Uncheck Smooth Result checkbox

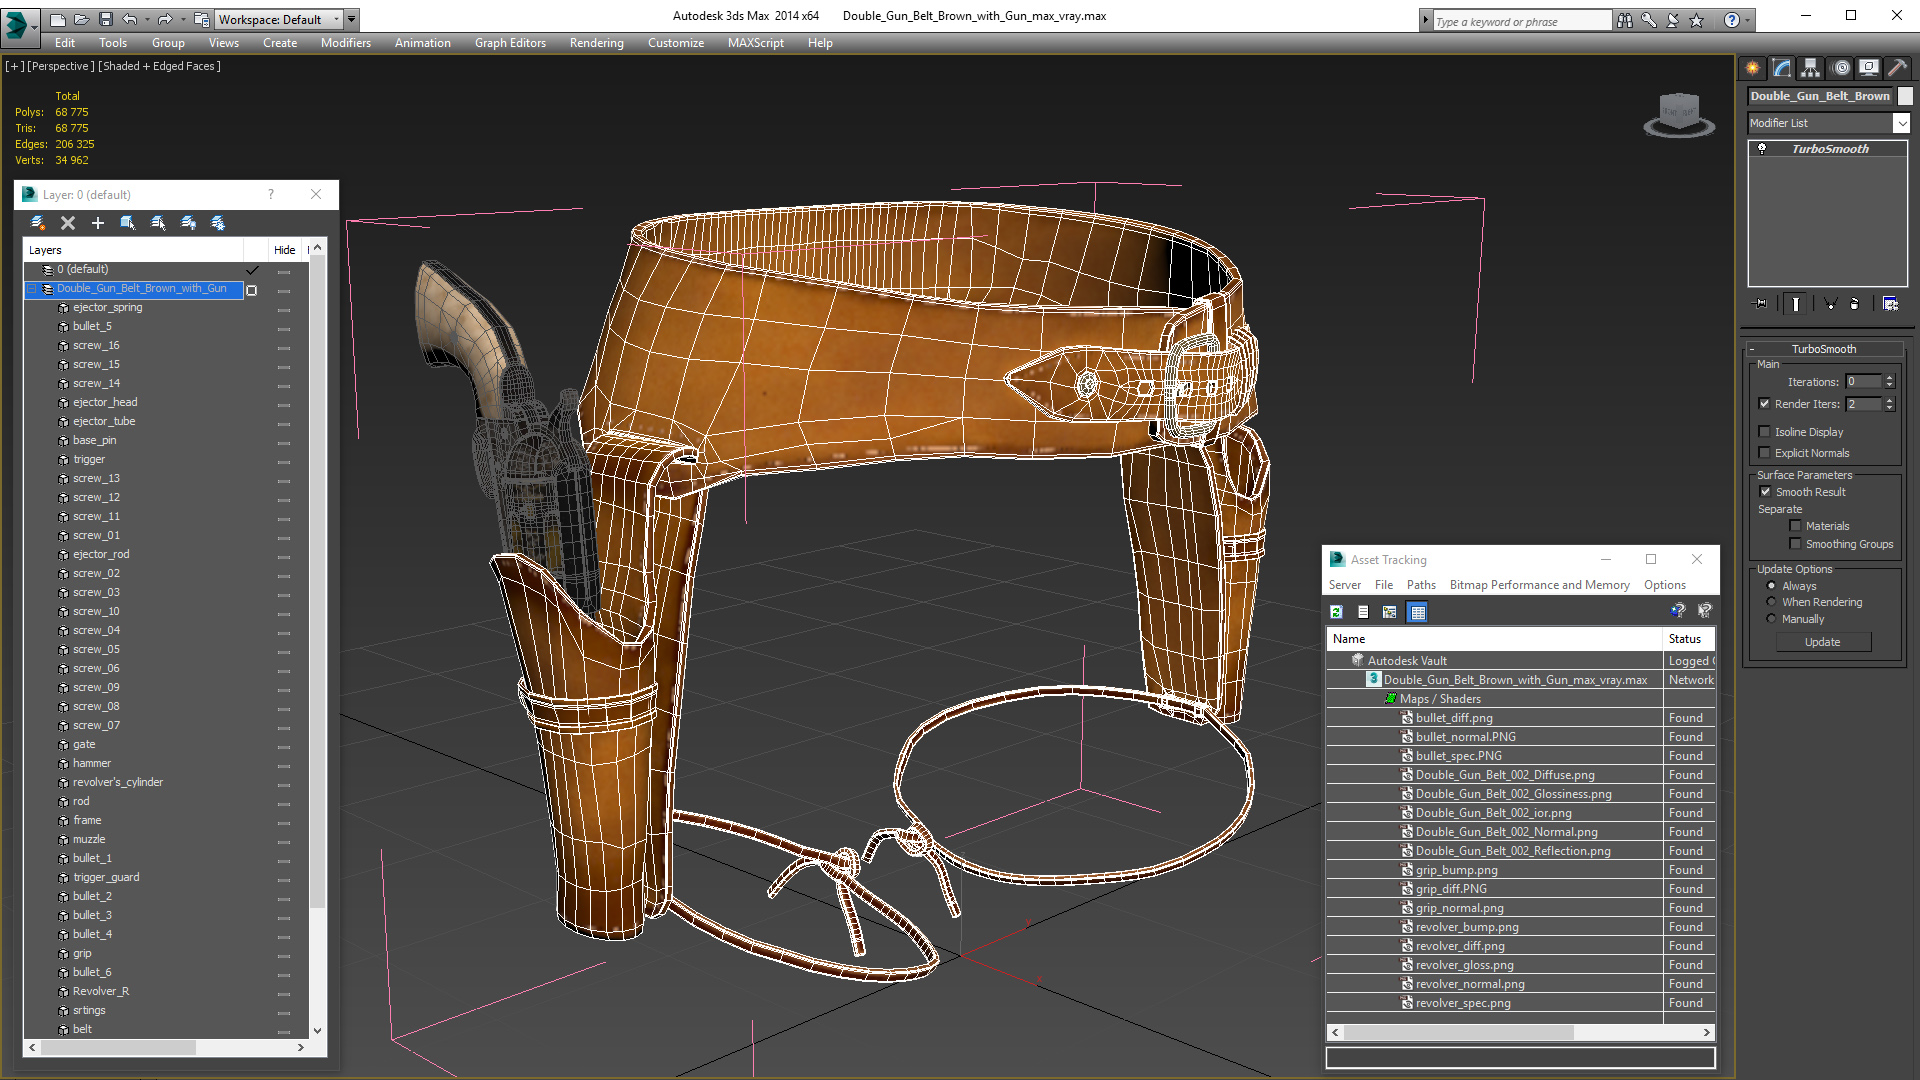(x=1765, y=492)
